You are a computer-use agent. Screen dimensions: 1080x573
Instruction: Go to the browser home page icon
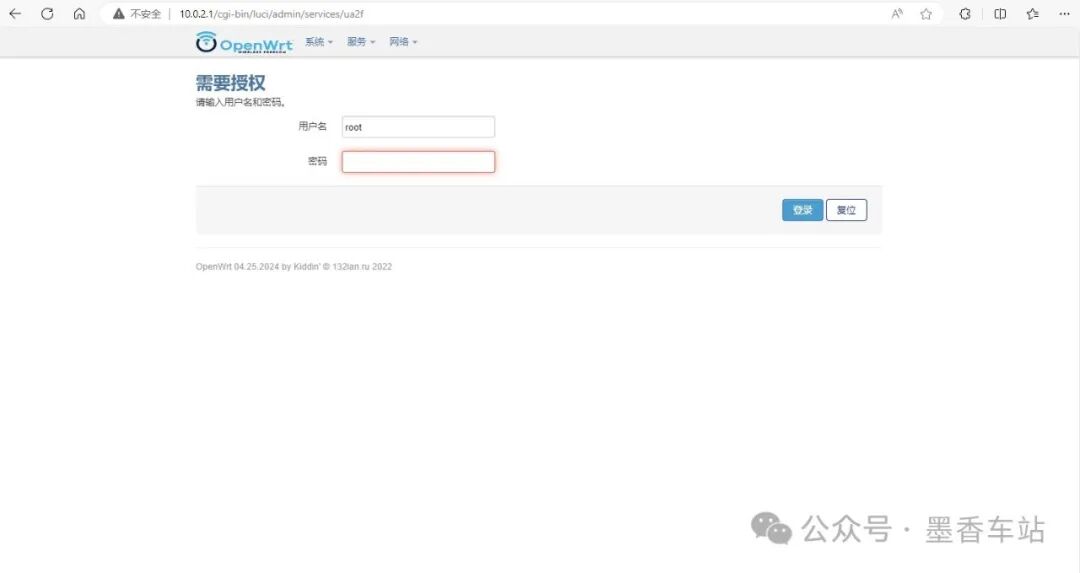tap(79, 14)
